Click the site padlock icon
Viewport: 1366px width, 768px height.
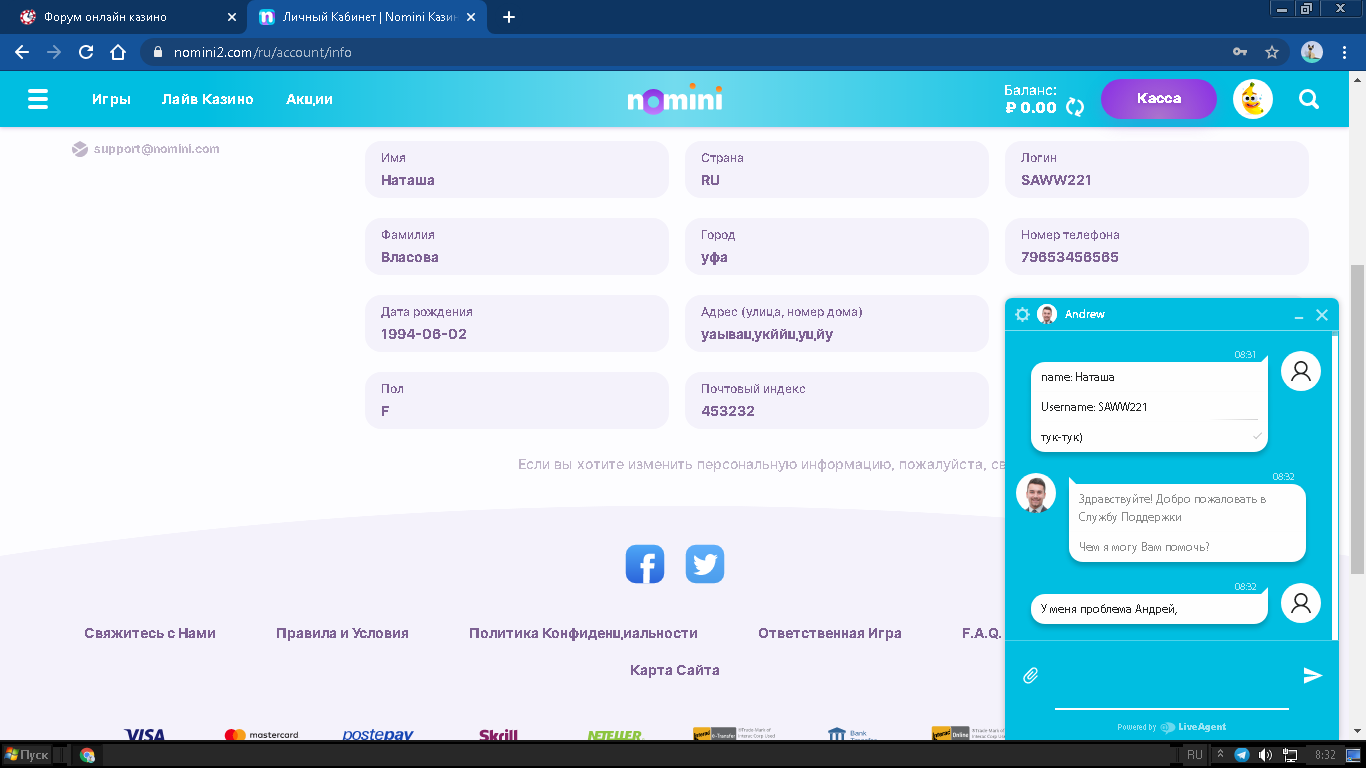click(158, 52)
